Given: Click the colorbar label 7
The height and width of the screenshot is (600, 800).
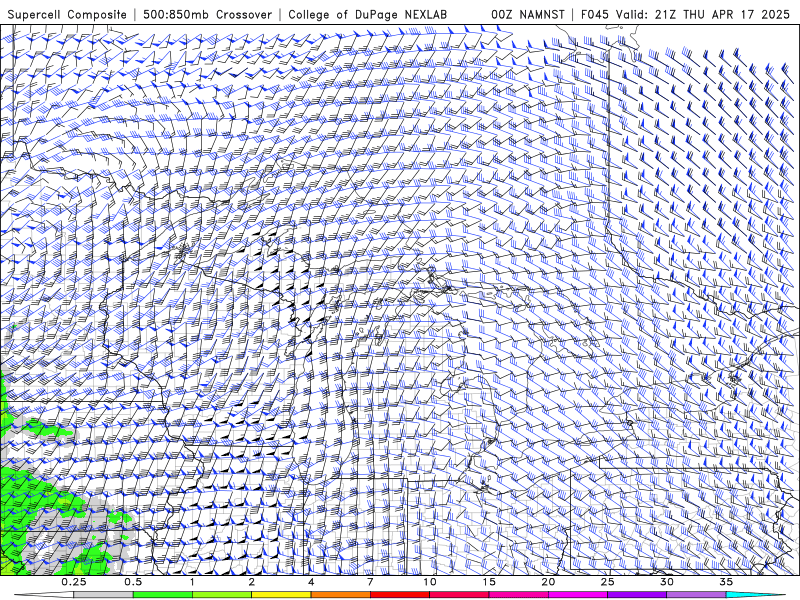Looking at the screenshot, I should [370, 582].
